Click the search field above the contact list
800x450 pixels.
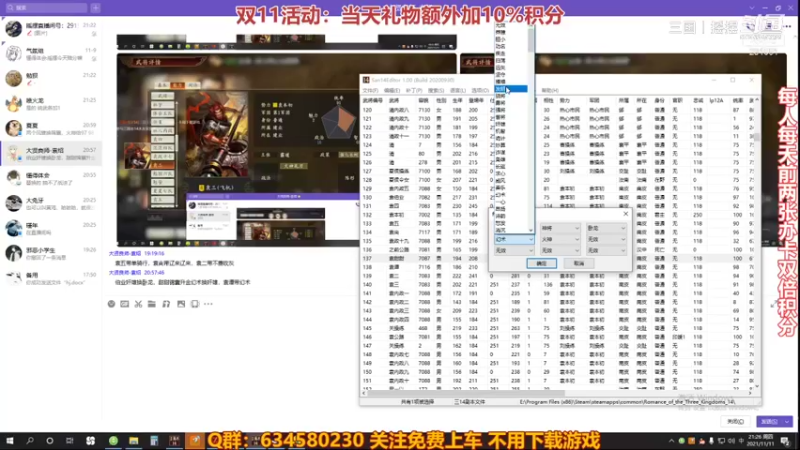(x=45, y=8)
